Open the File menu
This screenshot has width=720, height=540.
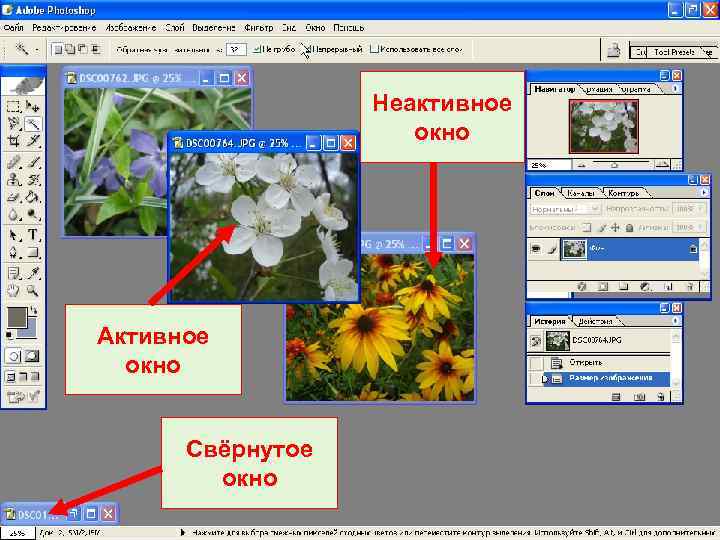13,28
